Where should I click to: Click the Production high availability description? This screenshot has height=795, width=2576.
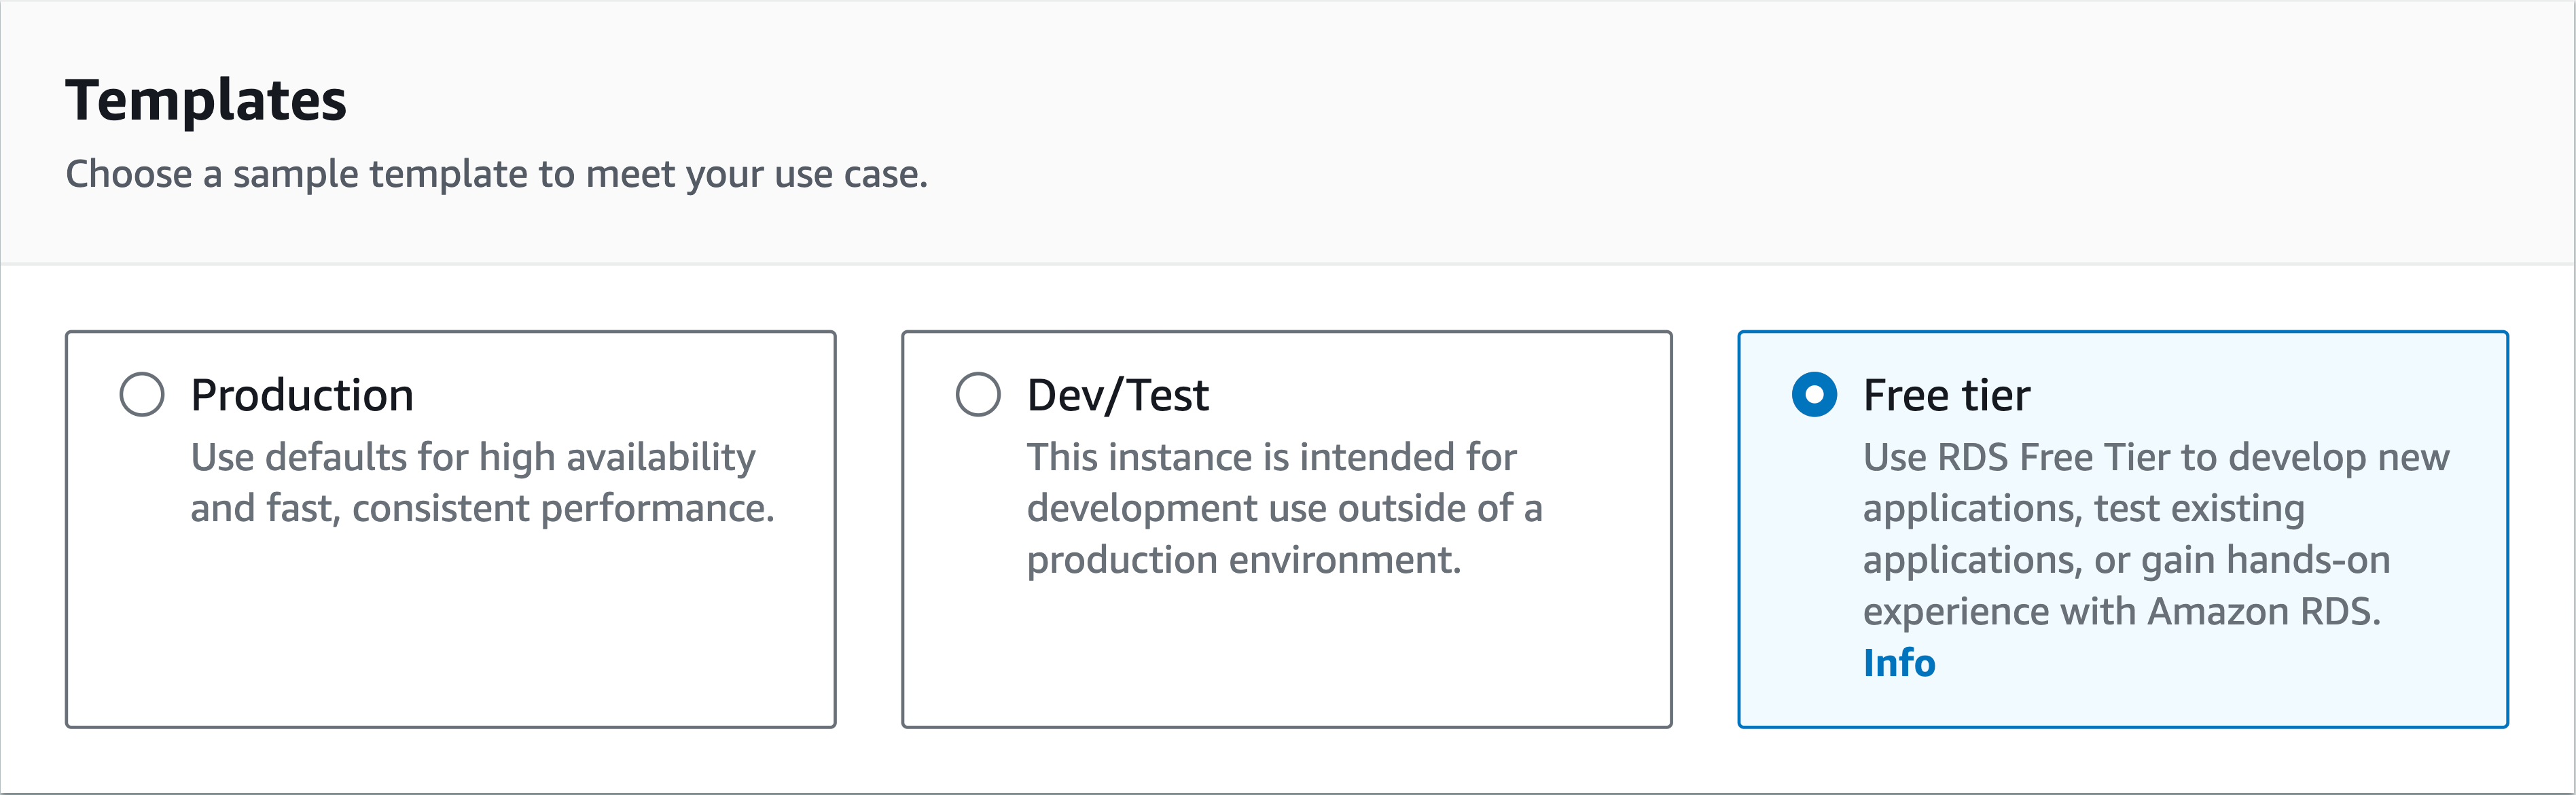click(473, 458)
